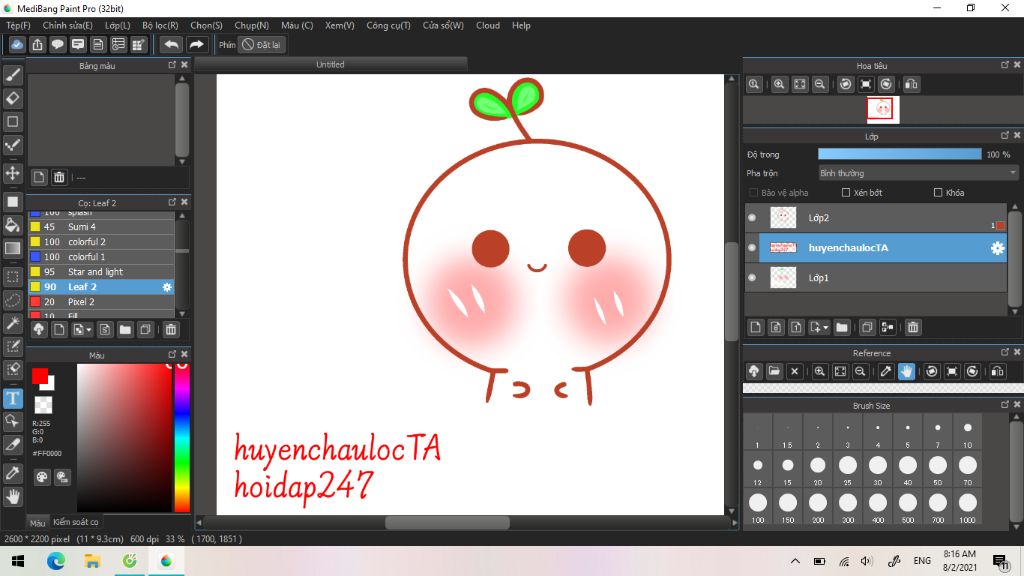
Task: Select the Text tool
Action: click(12, 398)
